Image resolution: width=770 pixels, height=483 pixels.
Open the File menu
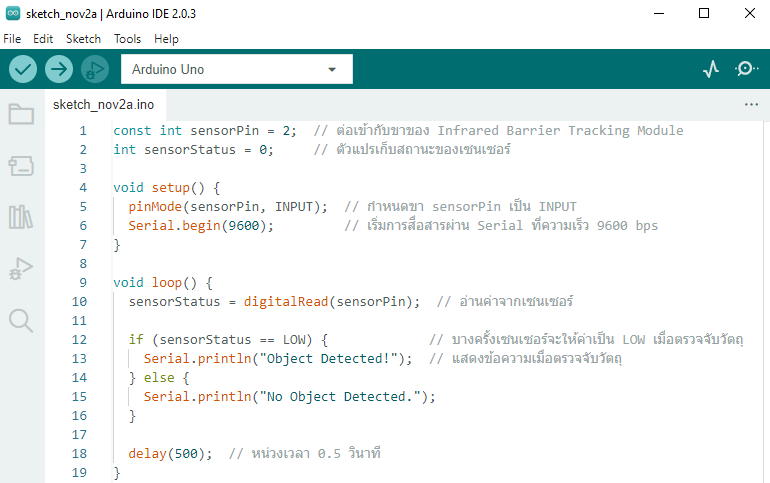[x=12, y=39]
